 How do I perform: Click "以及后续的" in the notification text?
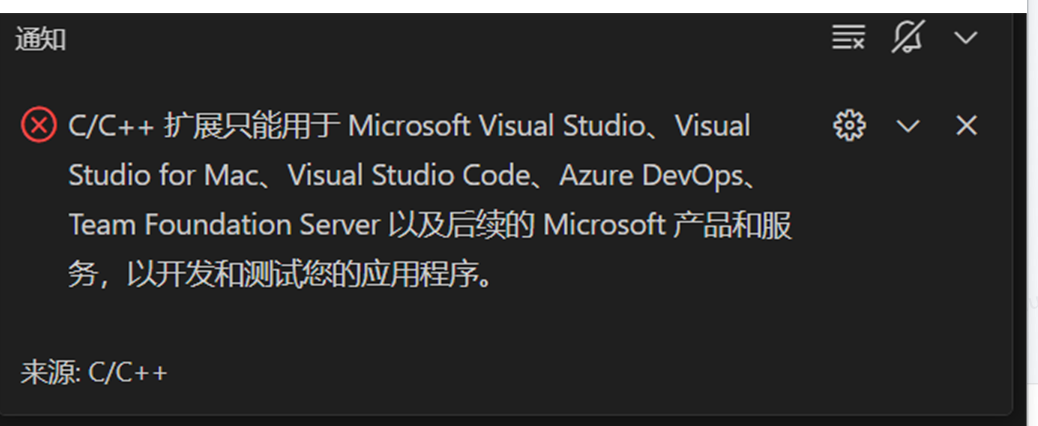click(x=461, y=225)
